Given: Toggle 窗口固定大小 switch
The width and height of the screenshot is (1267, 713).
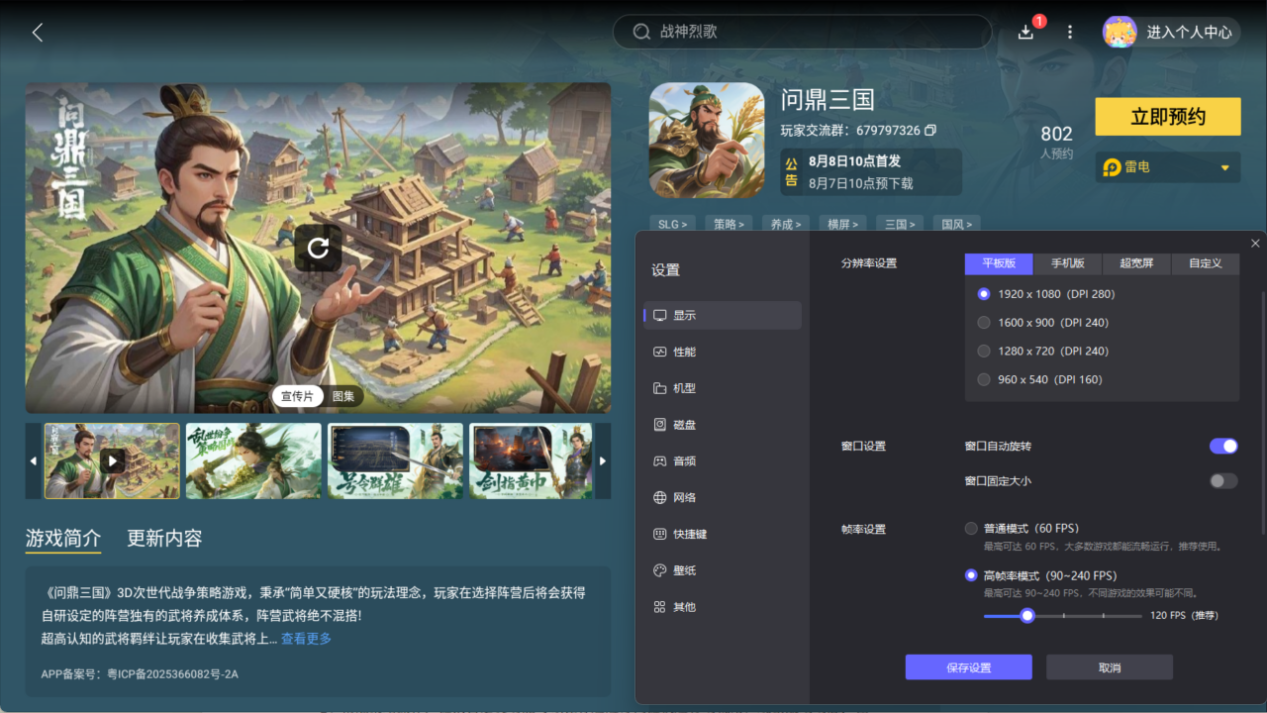Looking at the screenshot, I should [x=1224, y=481].
